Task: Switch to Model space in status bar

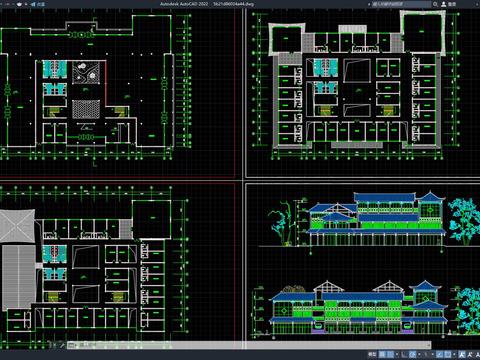Action: tap(372, 354)
